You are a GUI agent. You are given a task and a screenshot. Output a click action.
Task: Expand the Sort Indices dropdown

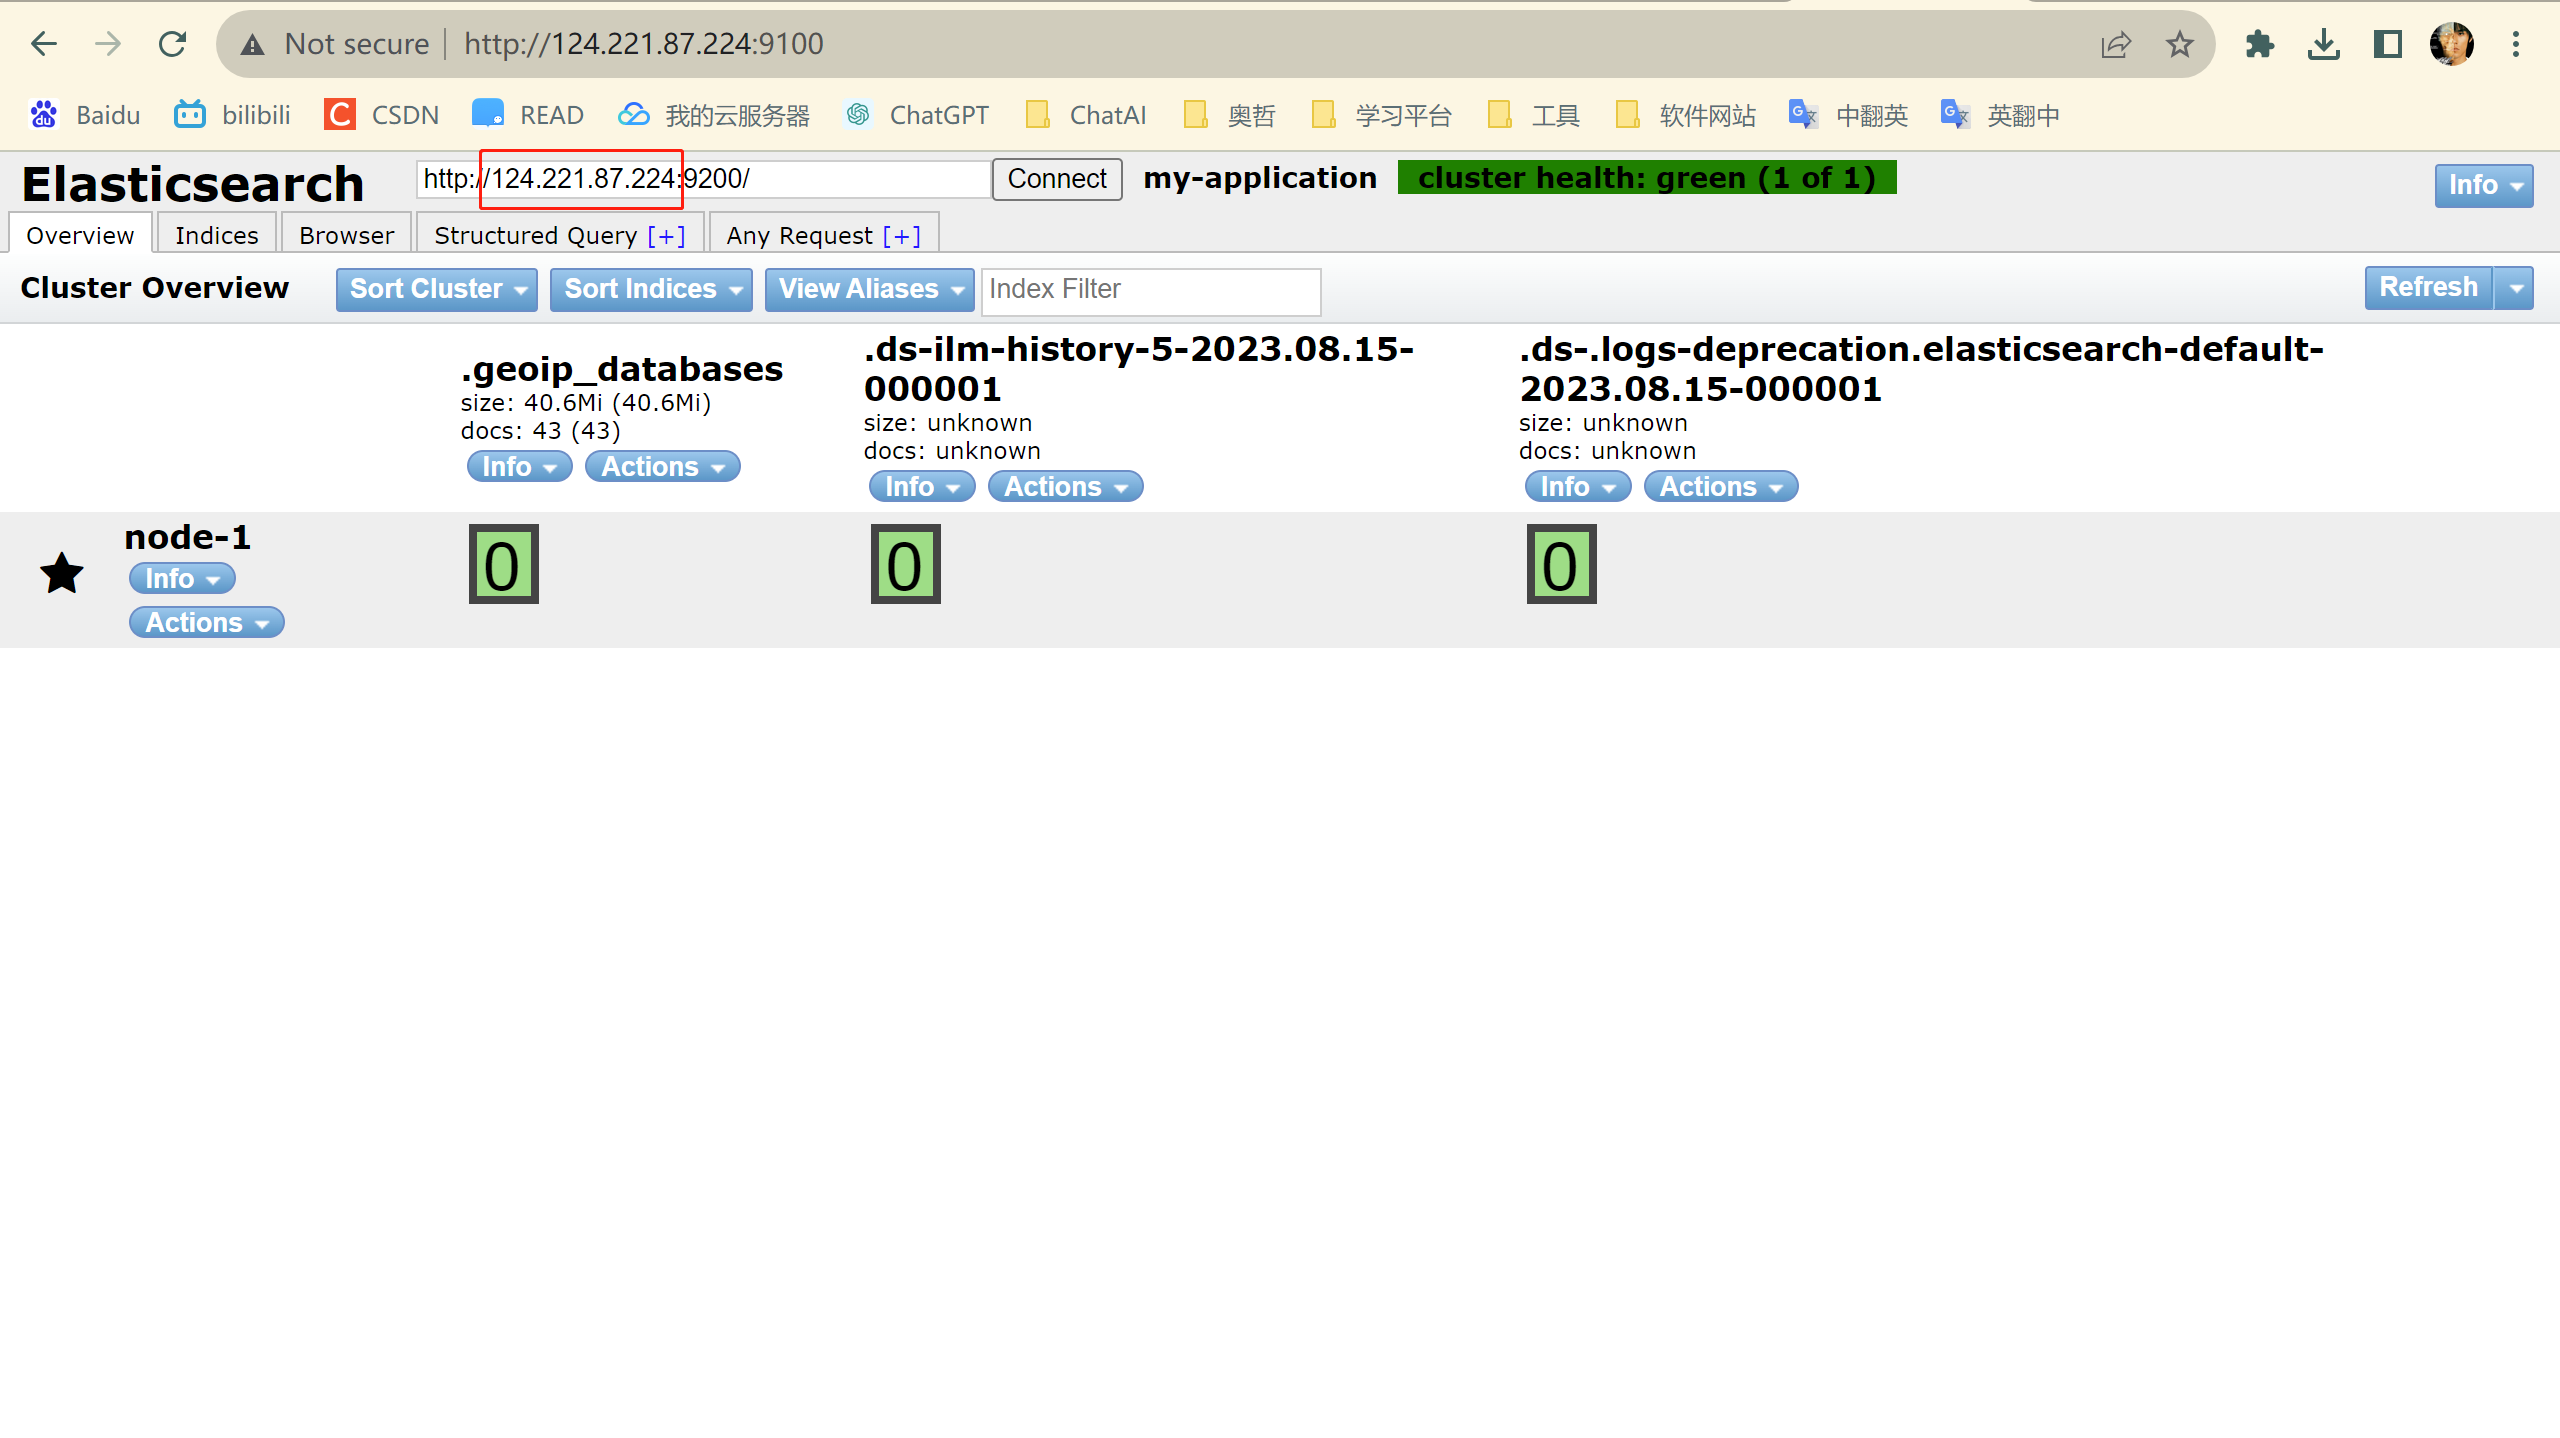(651, 288)
